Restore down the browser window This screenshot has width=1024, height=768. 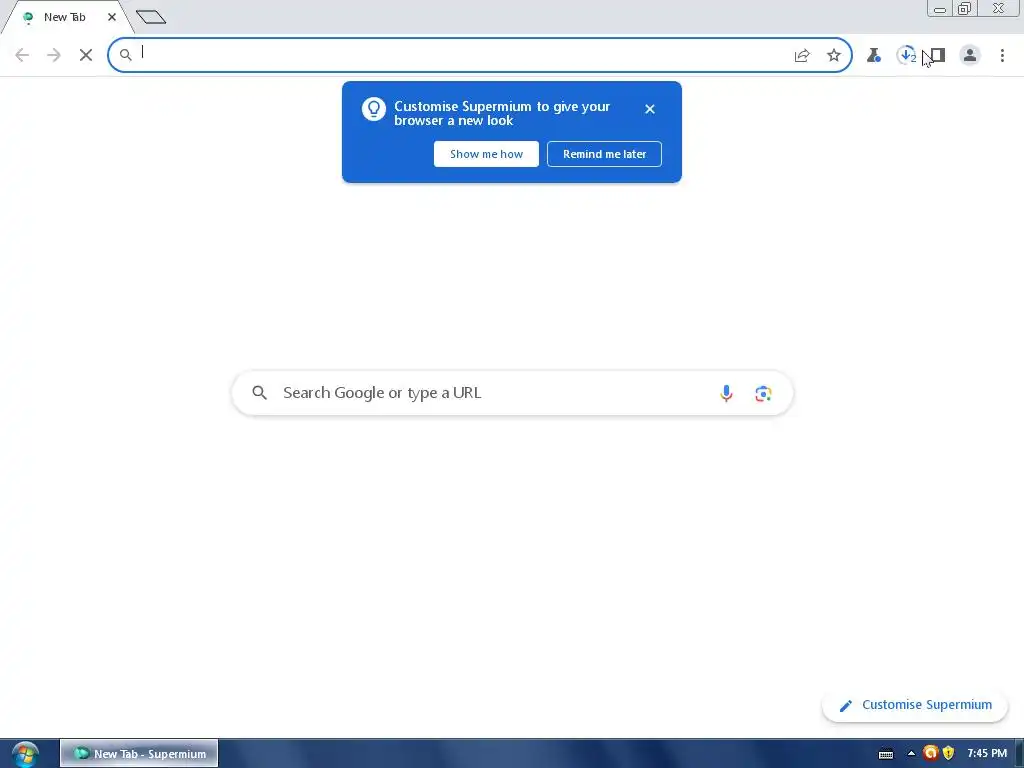965,8
